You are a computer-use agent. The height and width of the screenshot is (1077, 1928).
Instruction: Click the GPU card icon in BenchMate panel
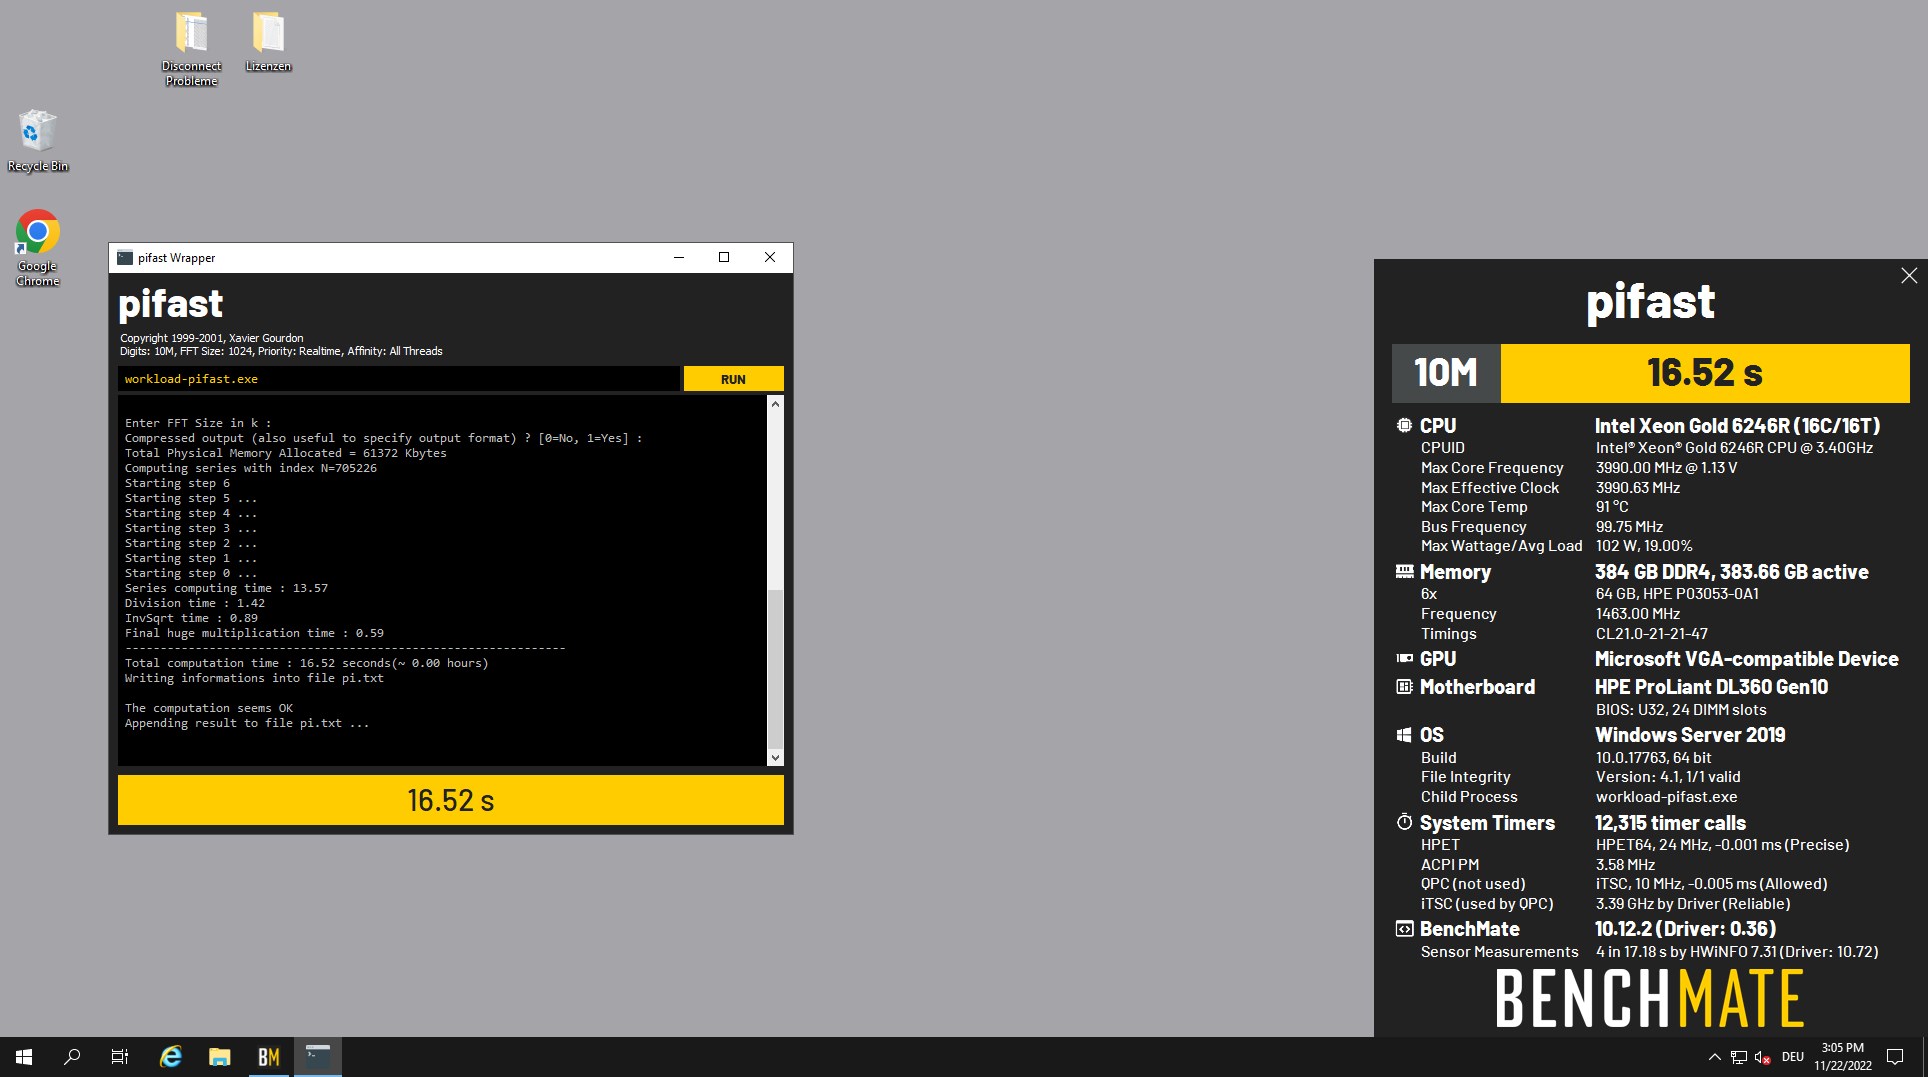[x=1404, y=658]
